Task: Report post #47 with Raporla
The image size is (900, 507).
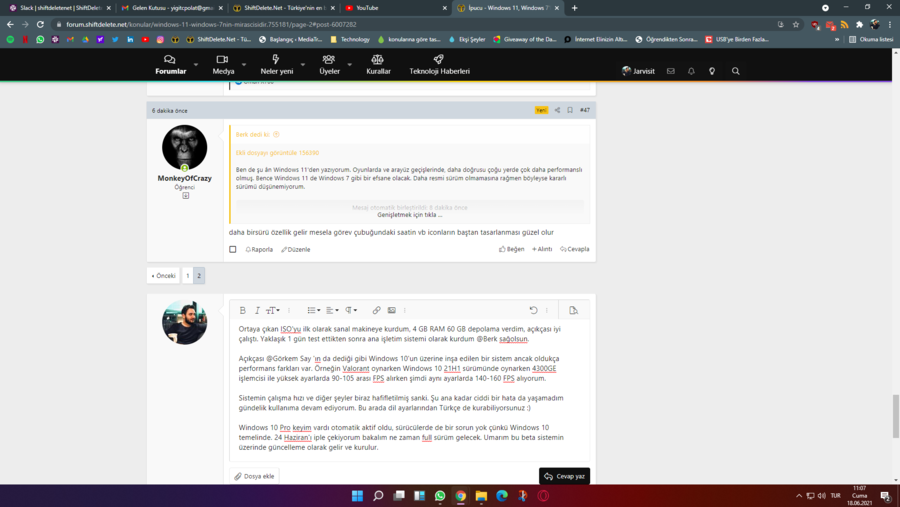Action: point(259,249)
